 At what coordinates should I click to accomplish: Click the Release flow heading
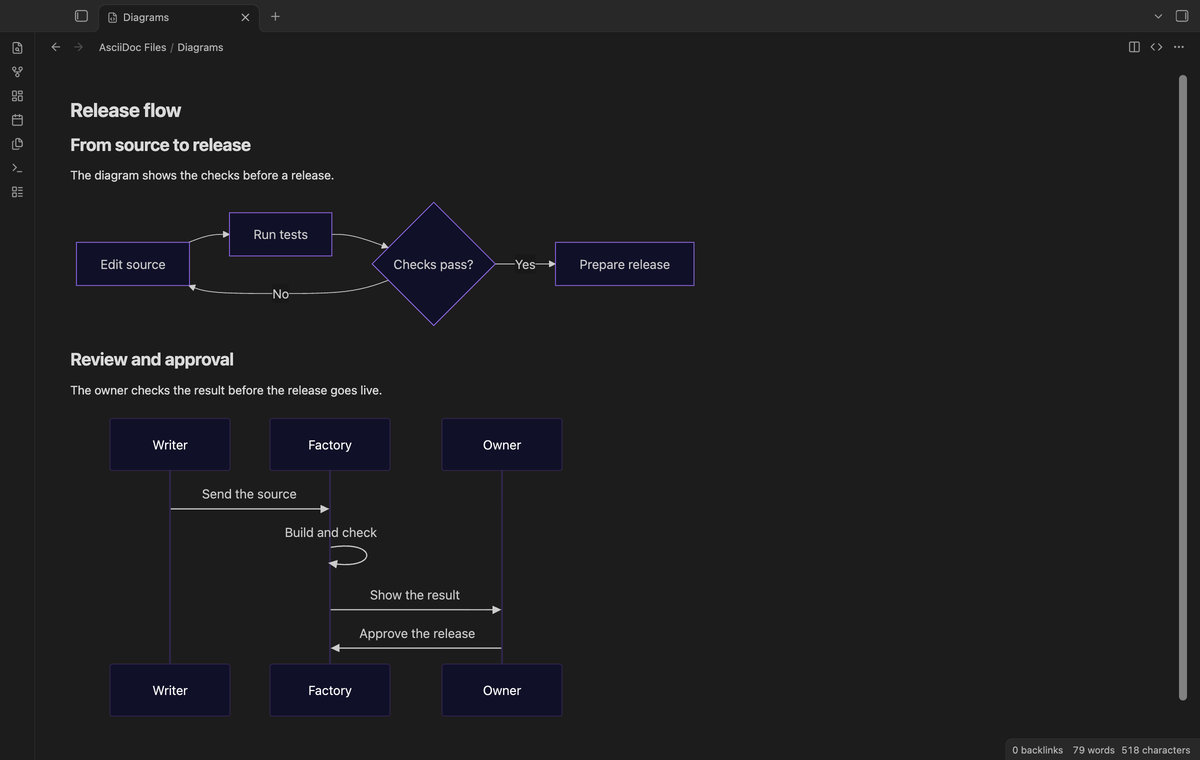click(x=126, y=110)
